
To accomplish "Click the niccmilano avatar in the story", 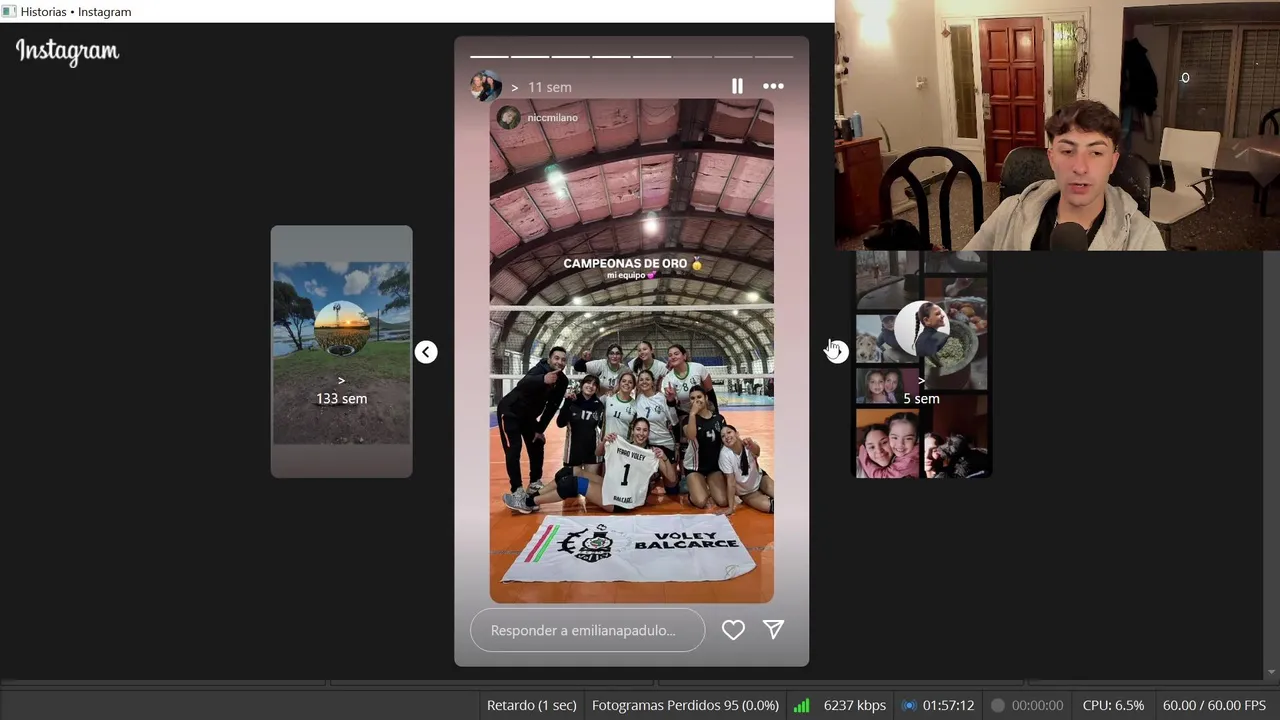I will click(x=509, y=118).
